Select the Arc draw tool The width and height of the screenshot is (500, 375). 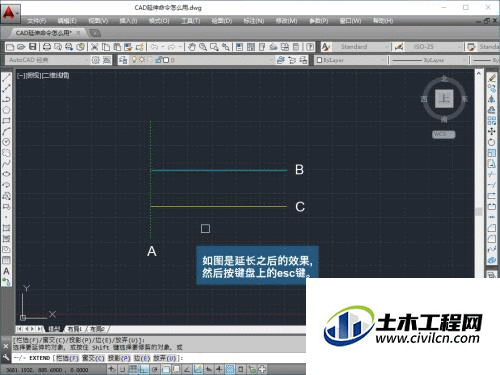tap(6, 131)
